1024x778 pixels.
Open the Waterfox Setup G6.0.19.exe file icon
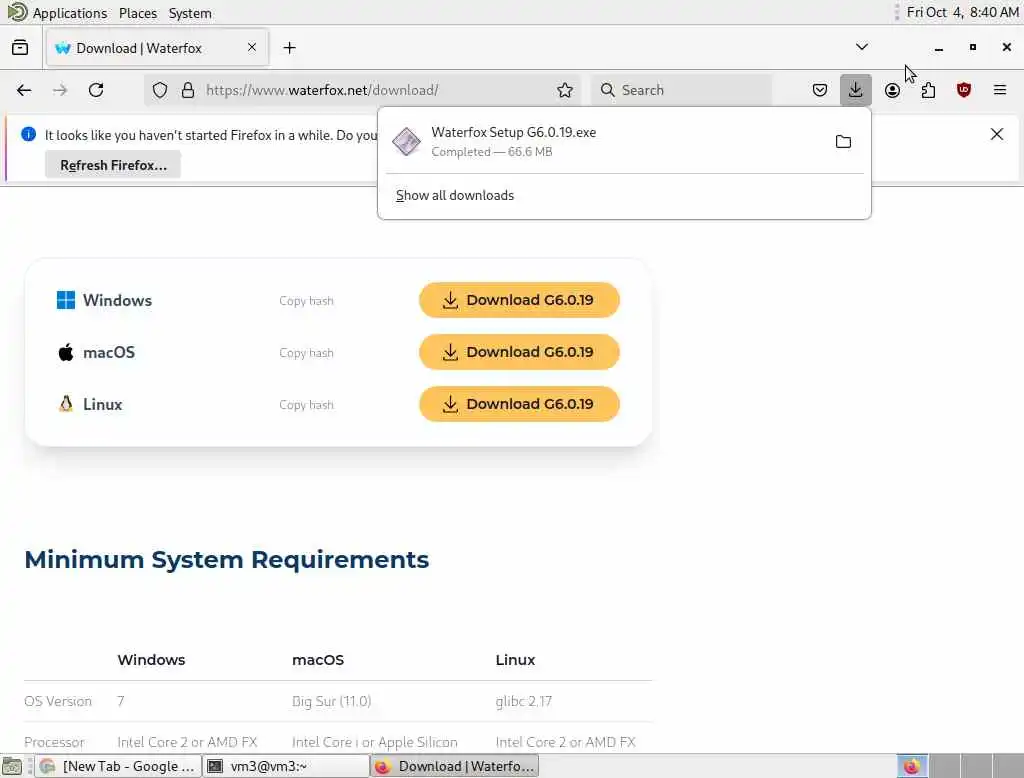click(x=406, y=142)
